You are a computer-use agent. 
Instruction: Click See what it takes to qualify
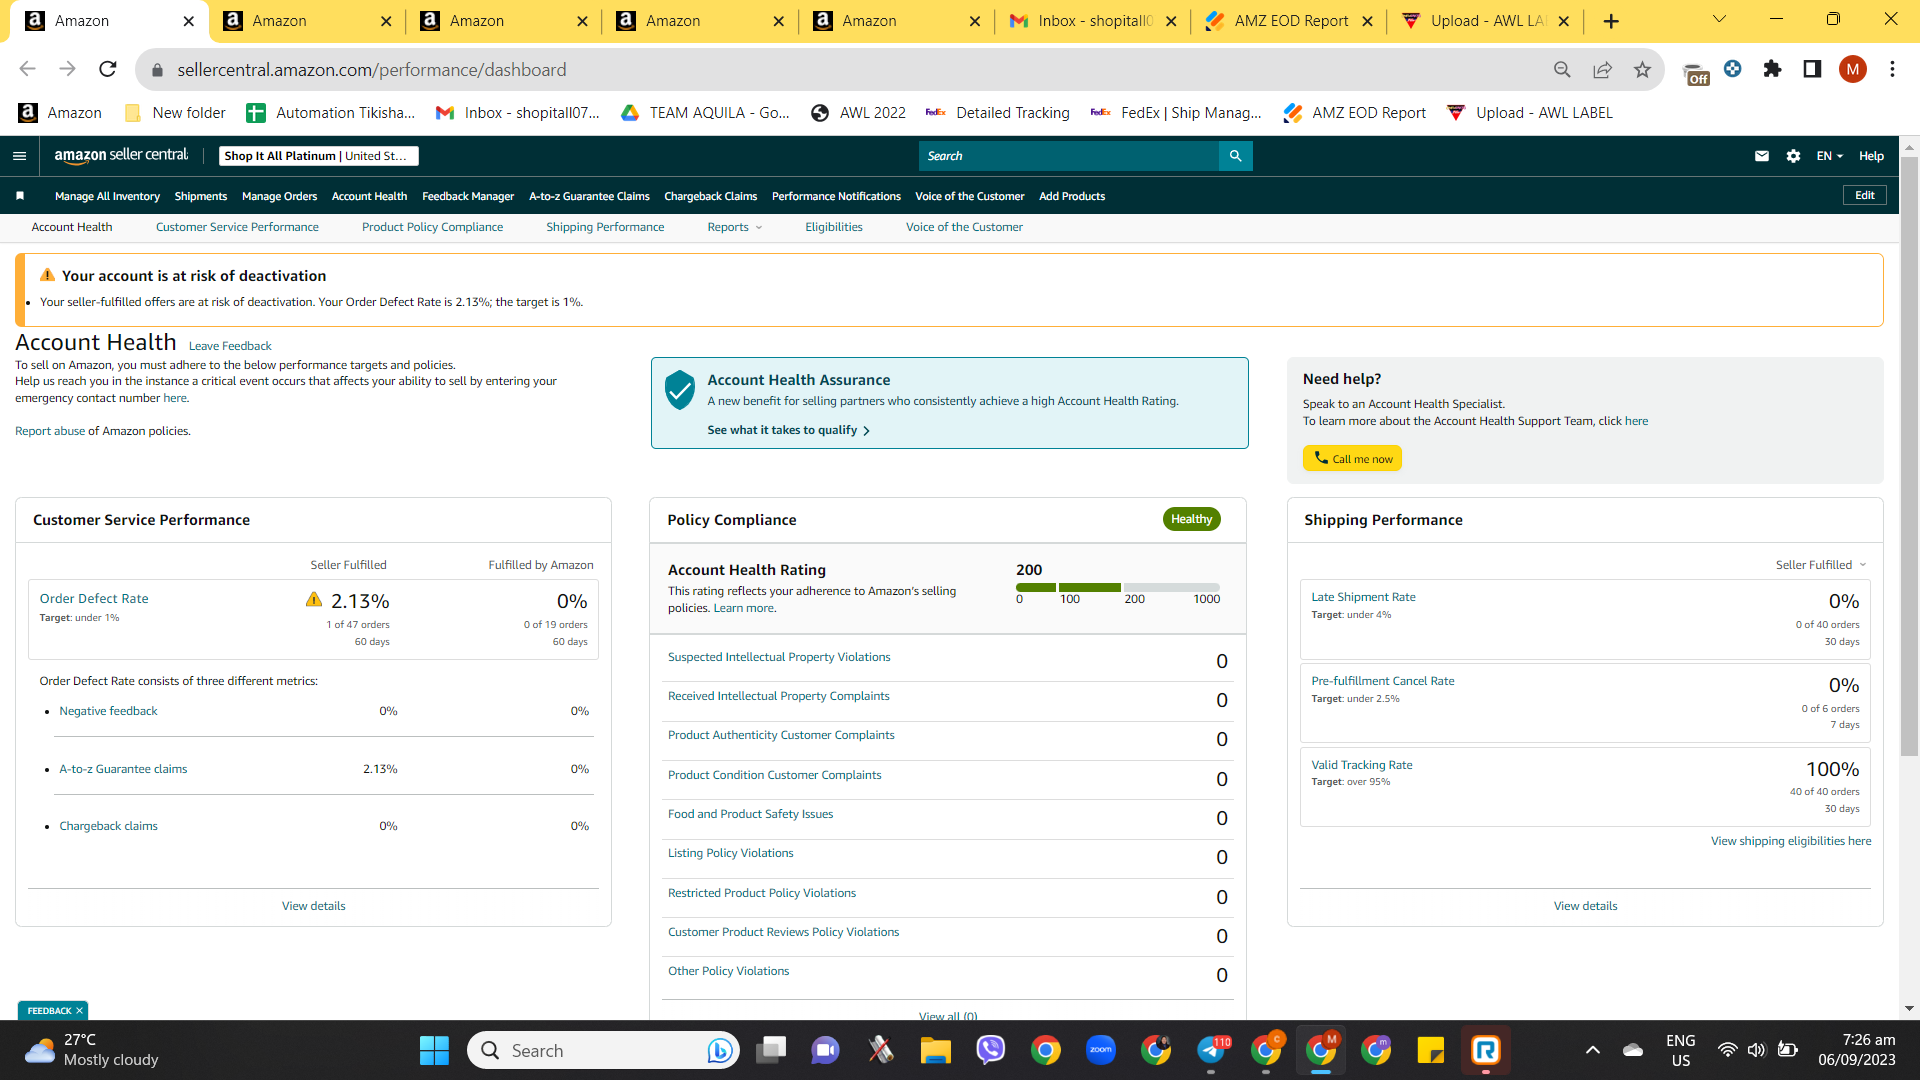[788, 430]
